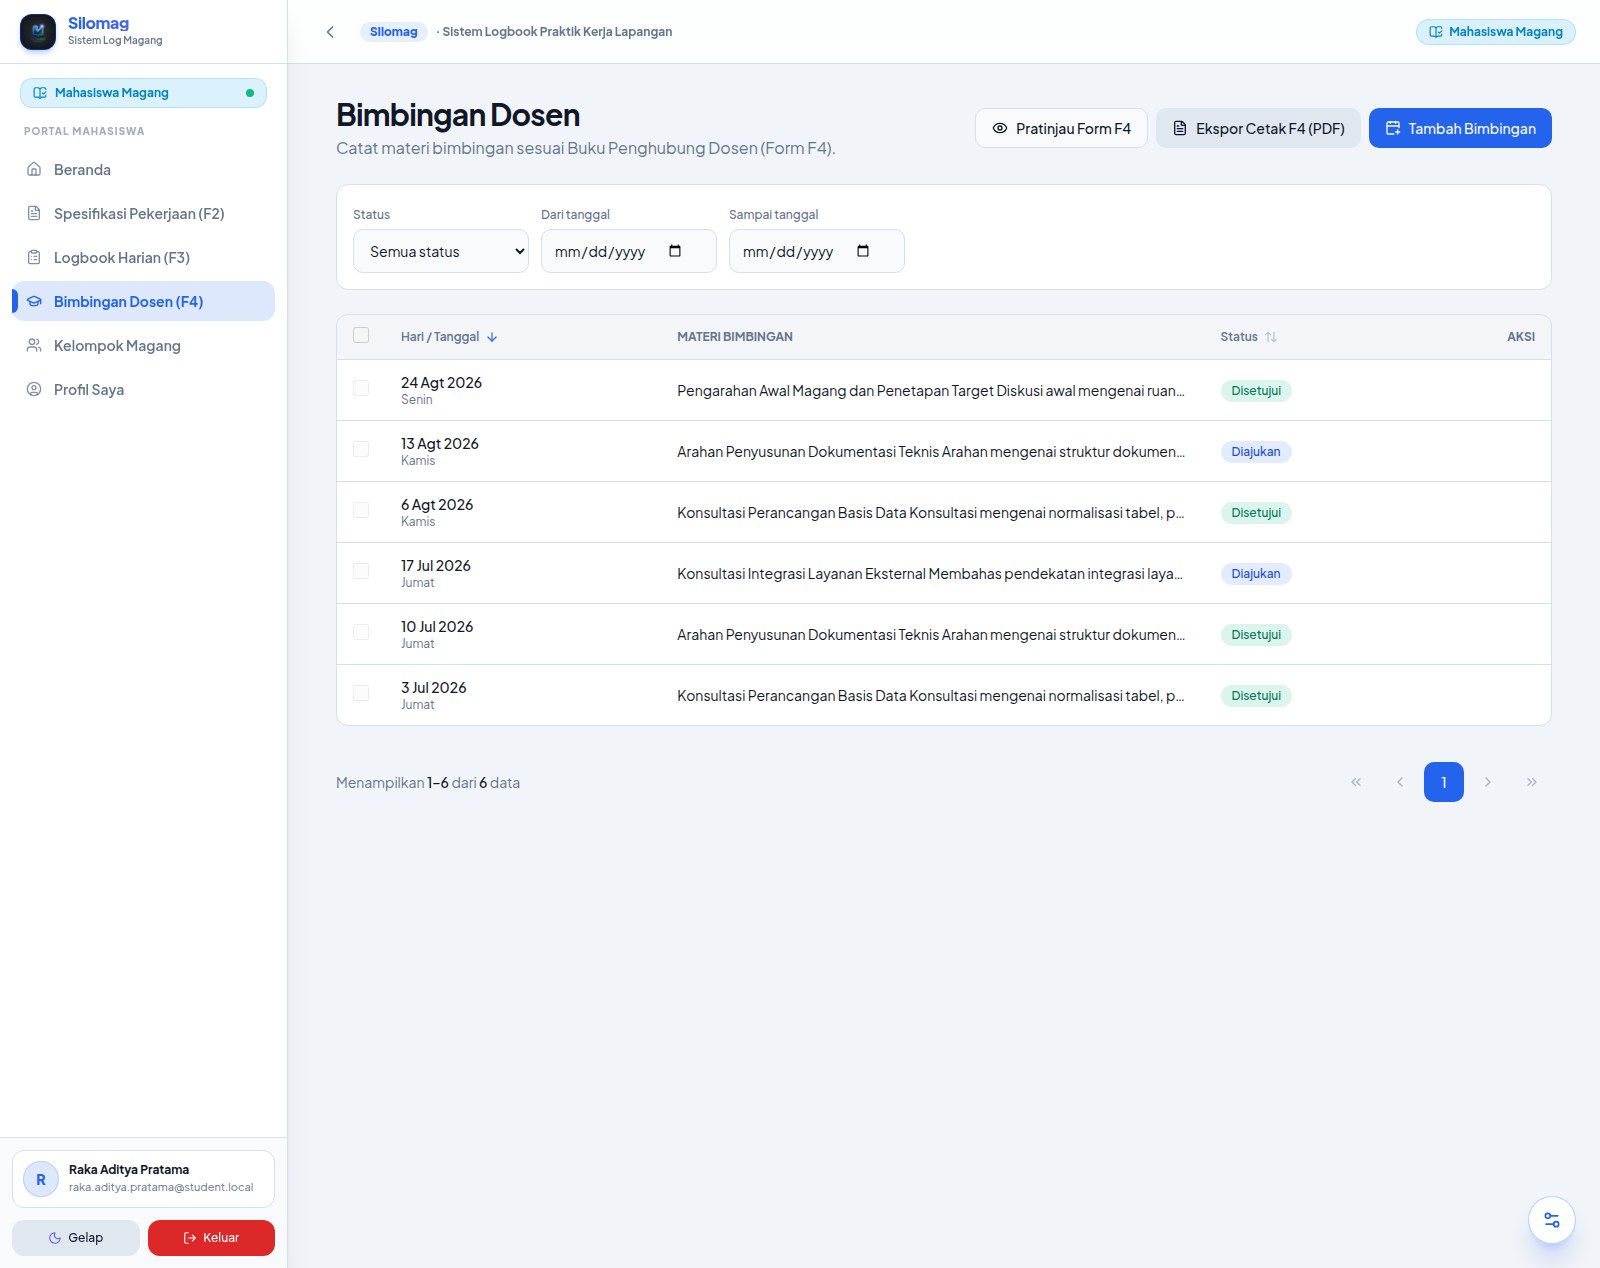Image resolution: width=1600 pixels, height=1268 pixels.
Task: Tick the select-all header checkbox
Action: [361, 336]
